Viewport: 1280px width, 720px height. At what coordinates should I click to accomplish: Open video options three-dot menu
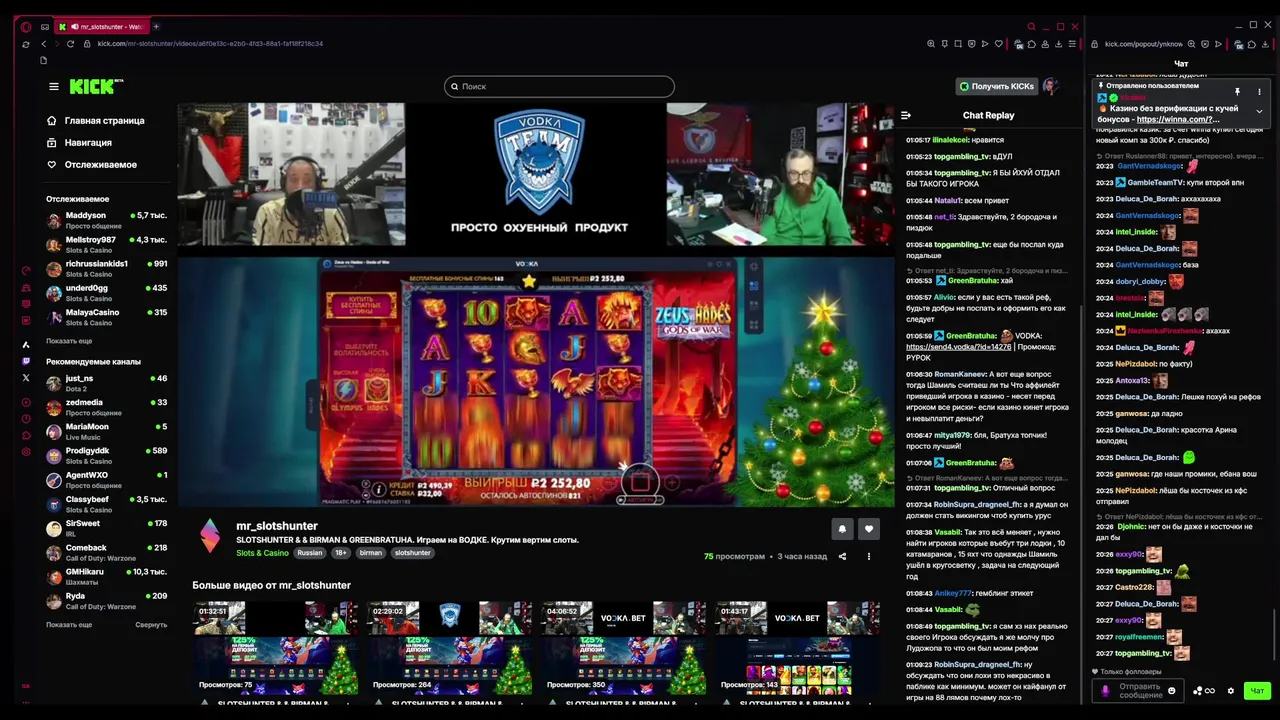(868, 557)
